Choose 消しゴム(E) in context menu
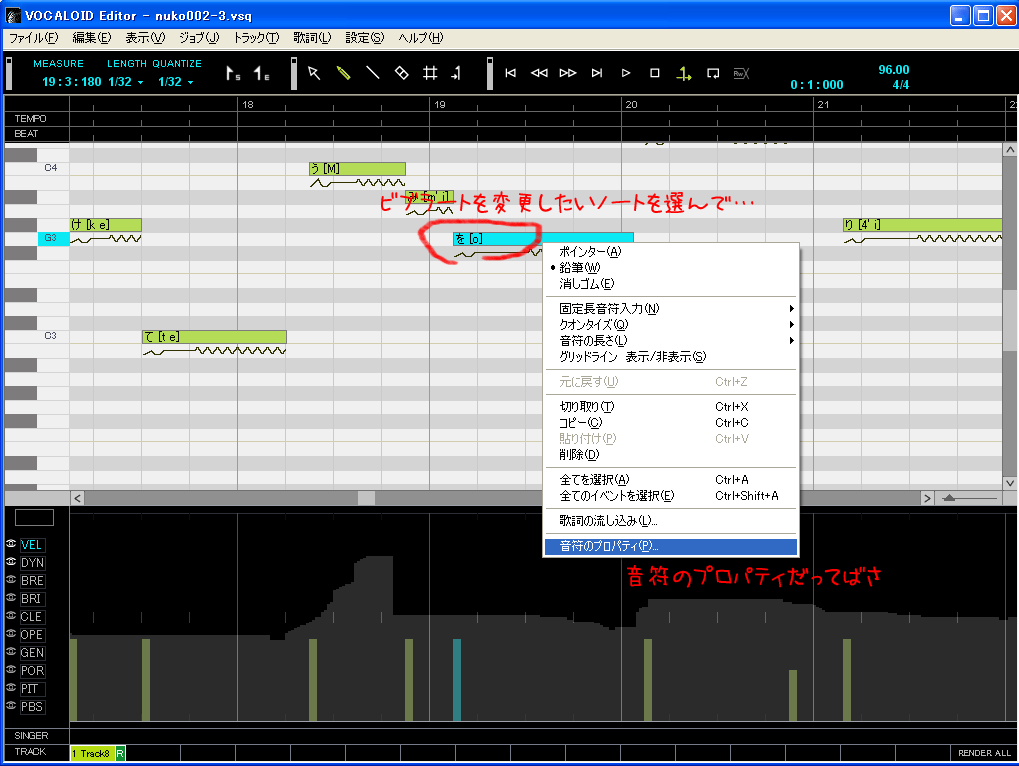 pyautogui.click(x=671, y=284)
